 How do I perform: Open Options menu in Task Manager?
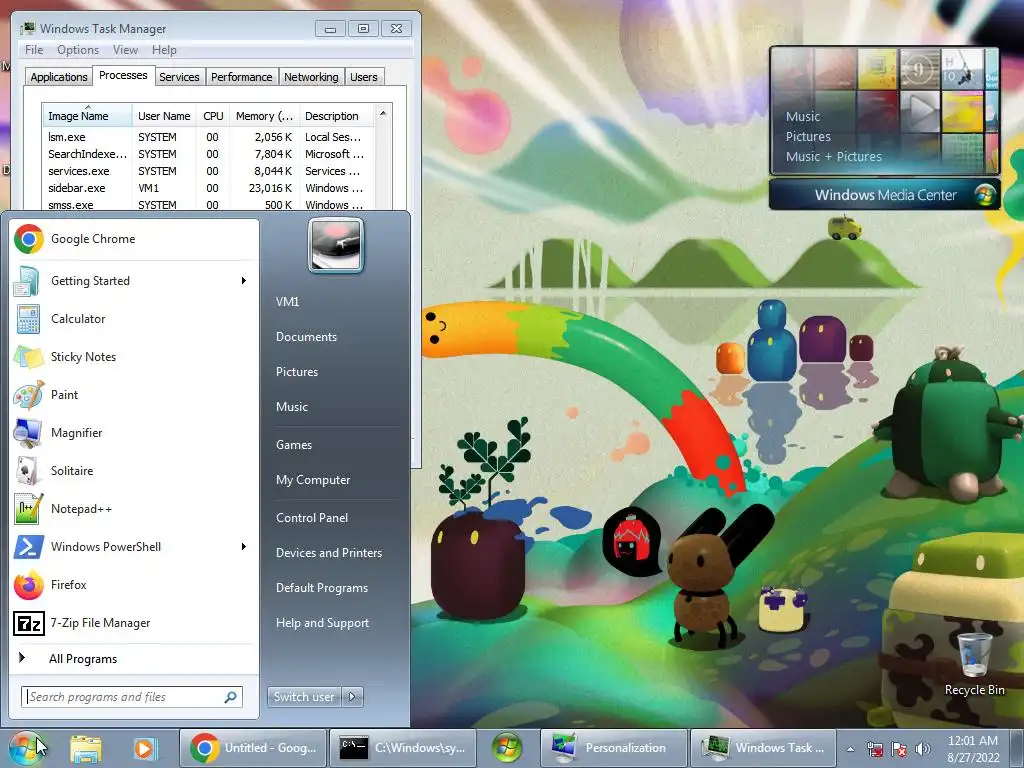[78, 50]
